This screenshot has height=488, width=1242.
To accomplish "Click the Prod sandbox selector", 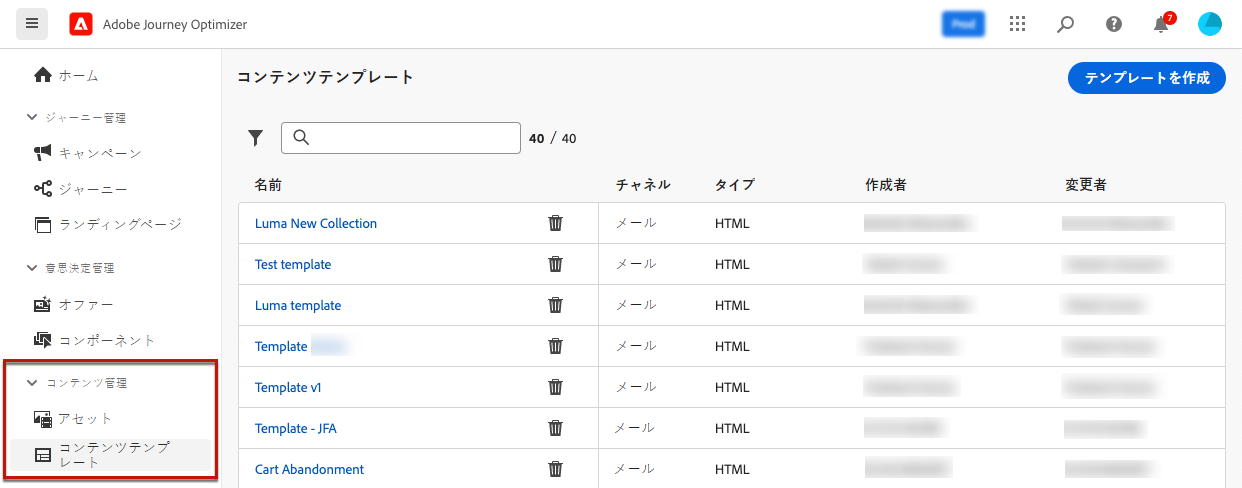I will (963, 24).
